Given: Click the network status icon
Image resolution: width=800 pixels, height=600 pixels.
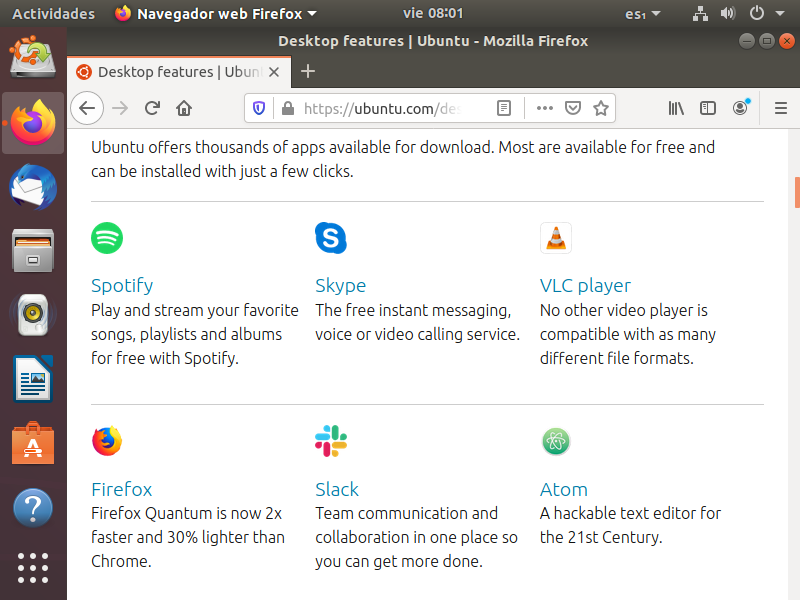Looking at the screenshot, I should click(x=701, y=13).
